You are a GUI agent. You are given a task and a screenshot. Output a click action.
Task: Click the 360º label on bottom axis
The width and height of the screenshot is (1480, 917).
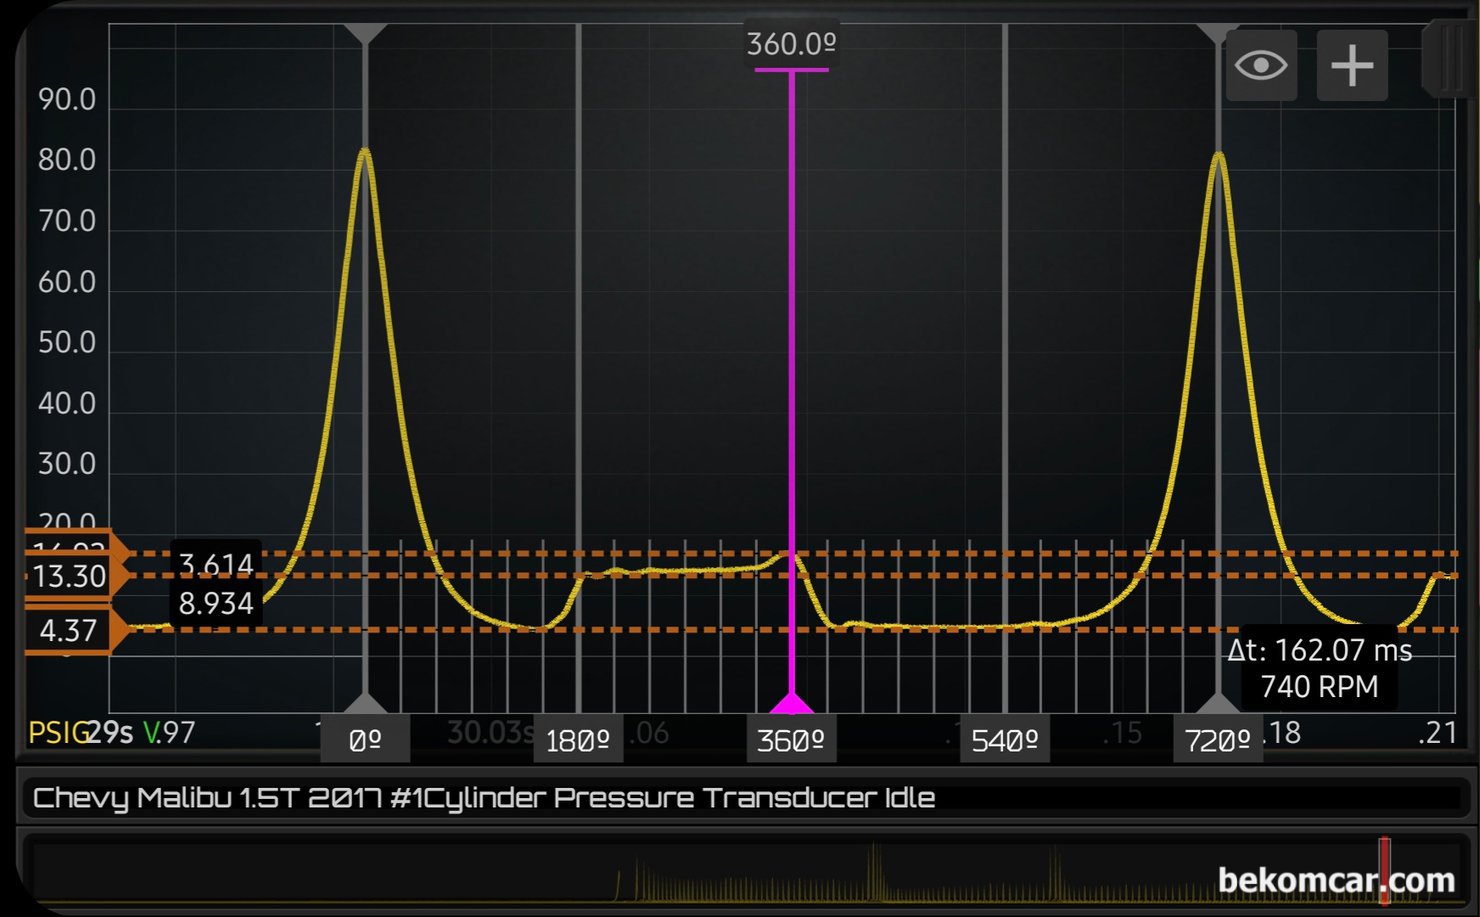[790, 740]
